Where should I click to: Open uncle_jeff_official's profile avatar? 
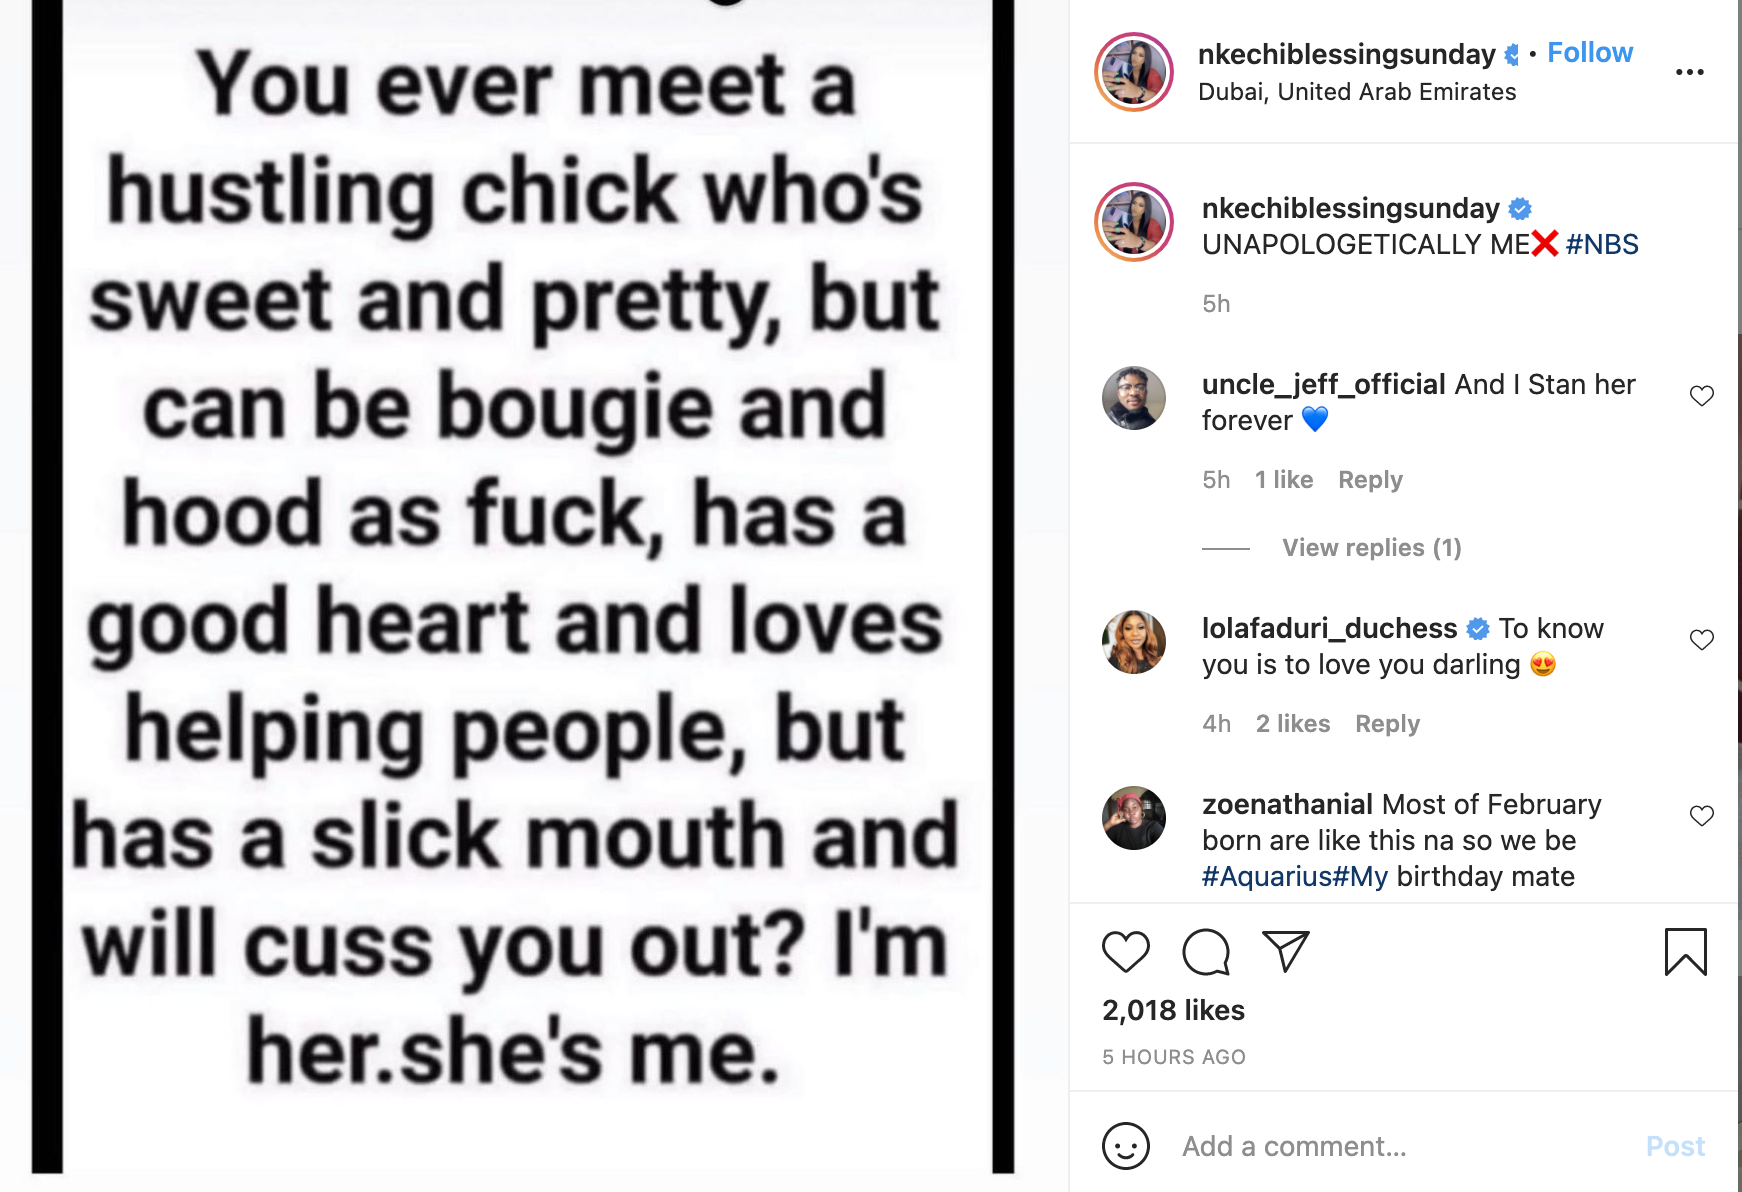pos(1134,398)
